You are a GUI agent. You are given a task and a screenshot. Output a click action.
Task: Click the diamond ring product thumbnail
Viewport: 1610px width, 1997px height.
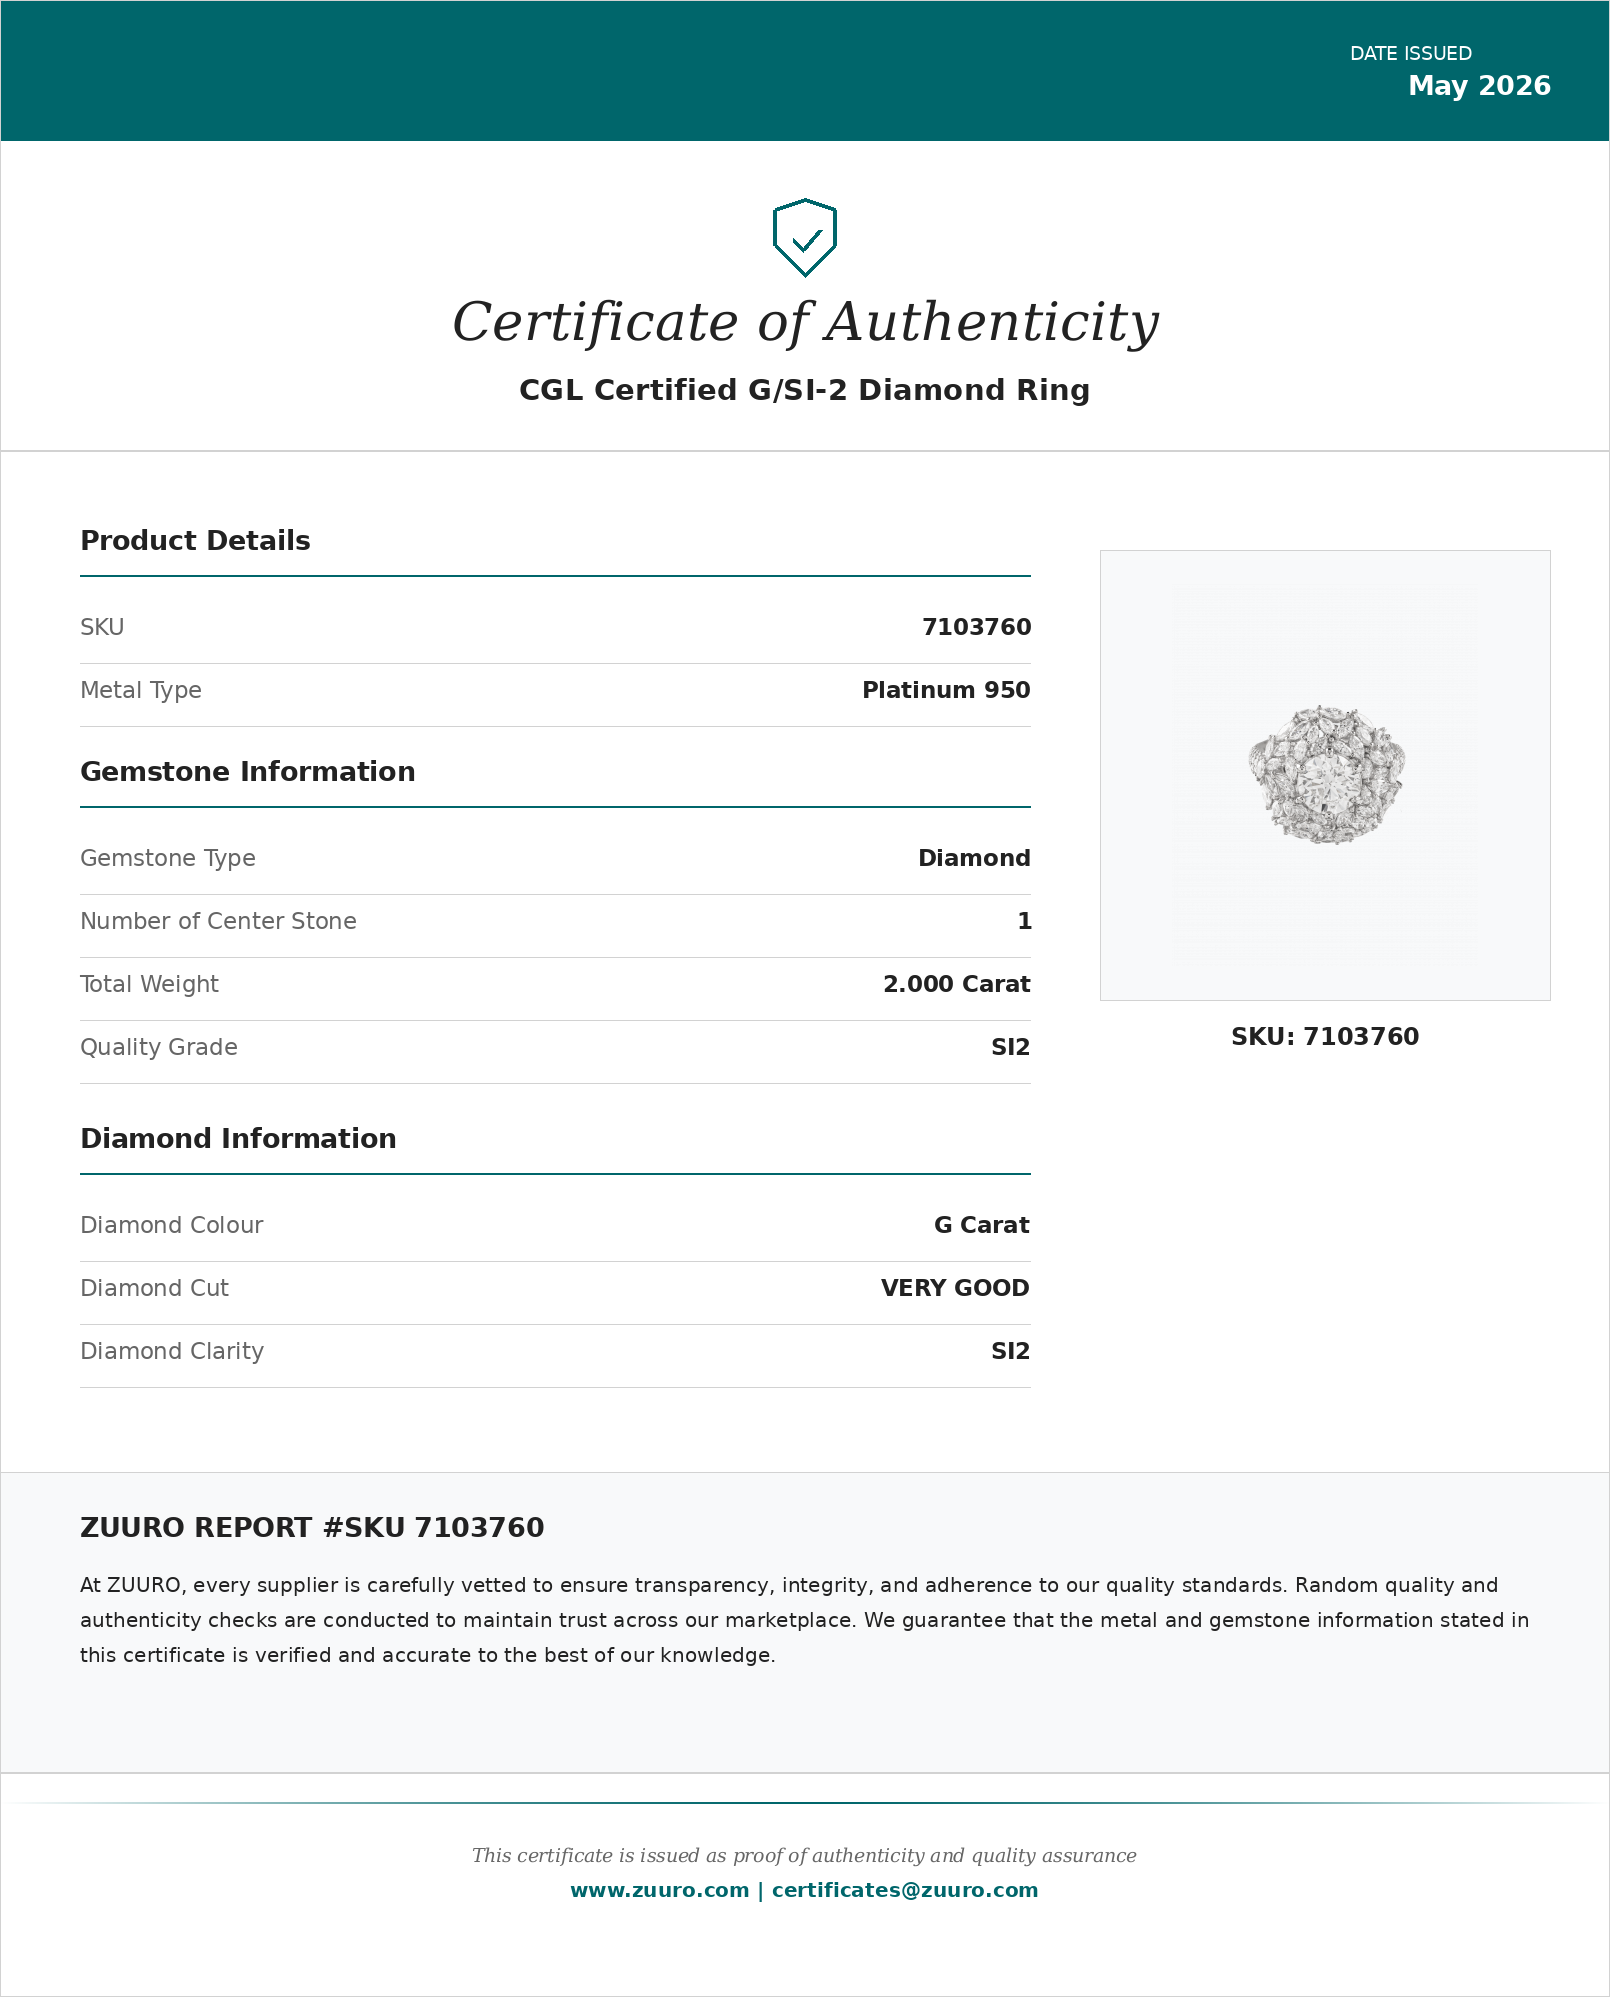(x=1325, y=775)
